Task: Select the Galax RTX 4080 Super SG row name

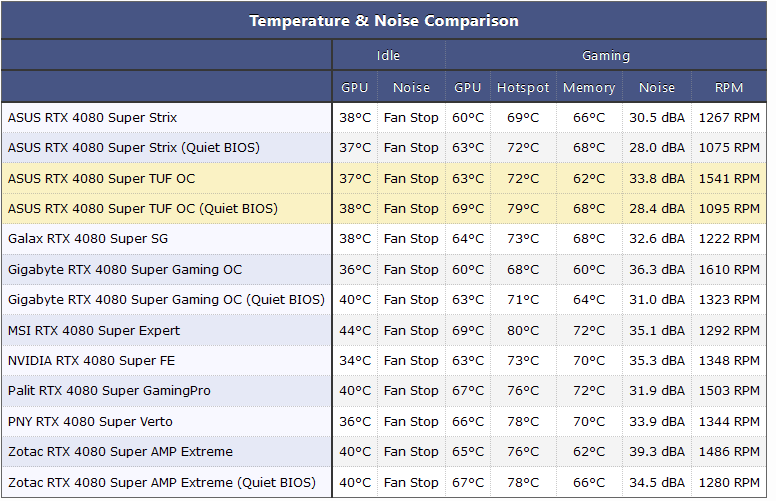Action: [88, 239]
